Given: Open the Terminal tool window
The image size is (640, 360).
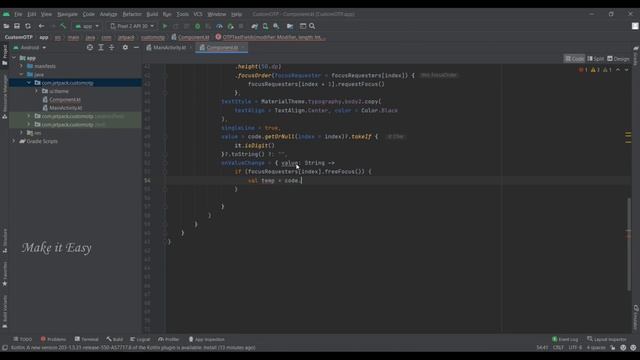Looking at the screenshot, I should pos(87,339).
